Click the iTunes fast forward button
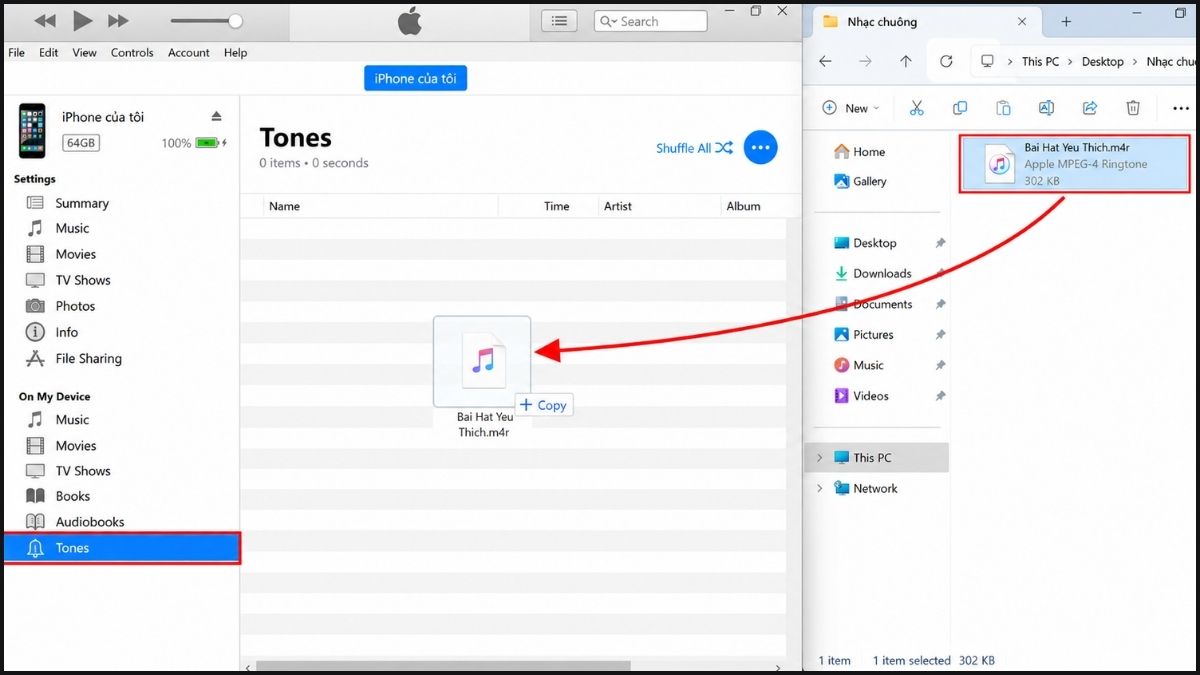 coord(118,20)
